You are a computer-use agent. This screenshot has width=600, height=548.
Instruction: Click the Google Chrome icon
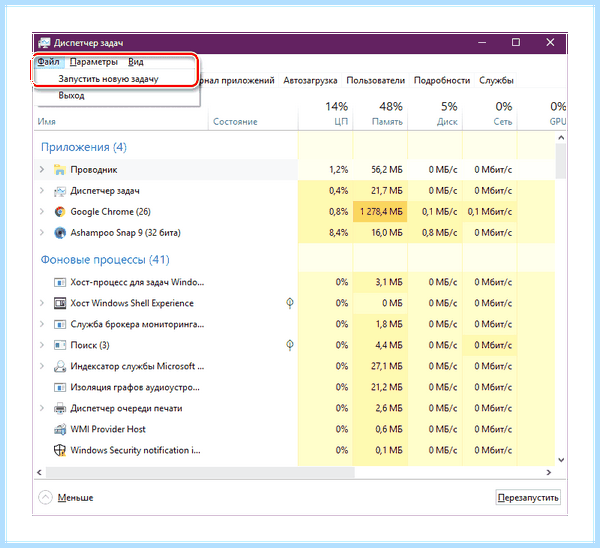coord(60,212)
